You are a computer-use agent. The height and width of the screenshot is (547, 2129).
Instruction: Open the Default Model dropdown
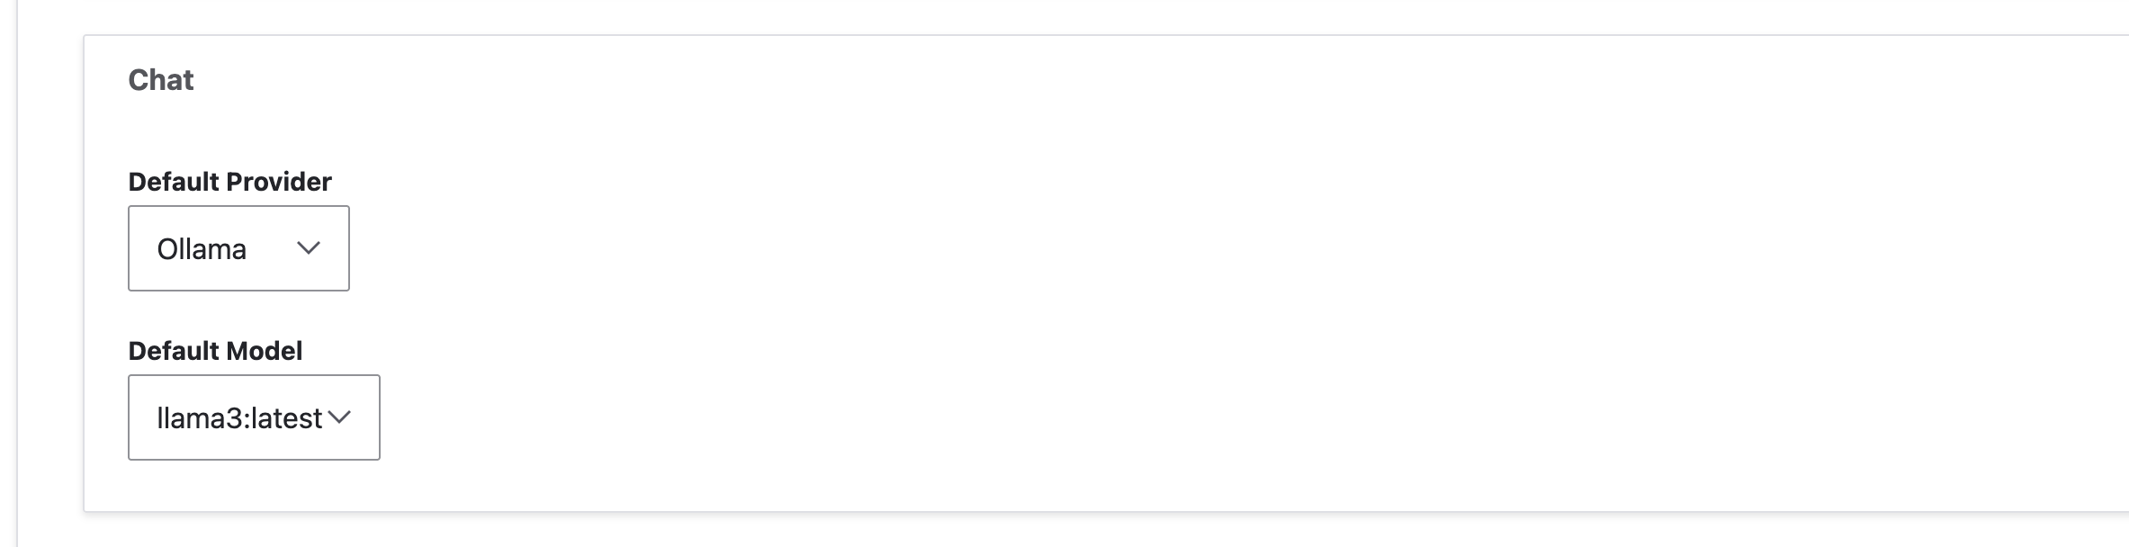253,417
